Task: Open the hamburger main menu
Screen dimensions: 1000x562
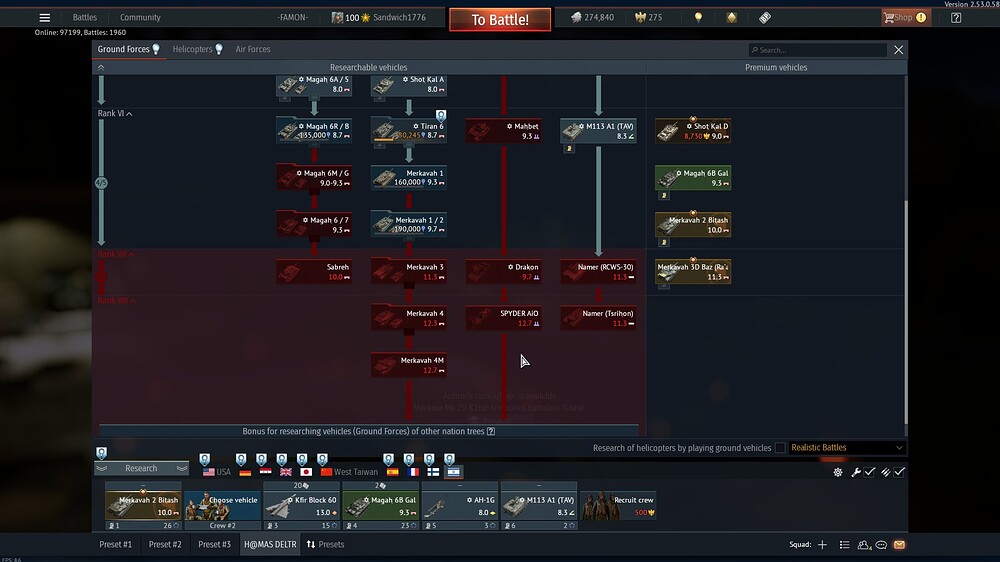Action: pos(44,17)
